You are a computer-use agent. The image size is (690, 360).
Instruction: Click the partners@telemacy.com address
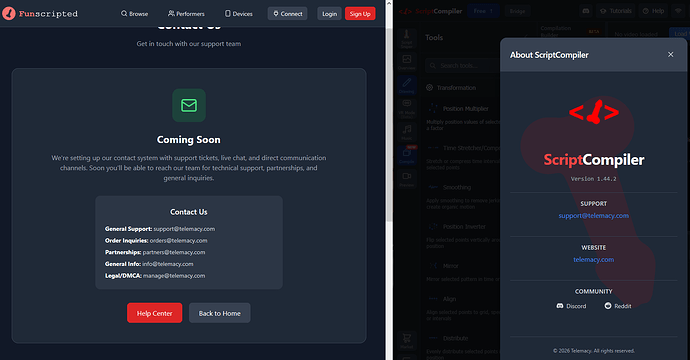(174, 252)
